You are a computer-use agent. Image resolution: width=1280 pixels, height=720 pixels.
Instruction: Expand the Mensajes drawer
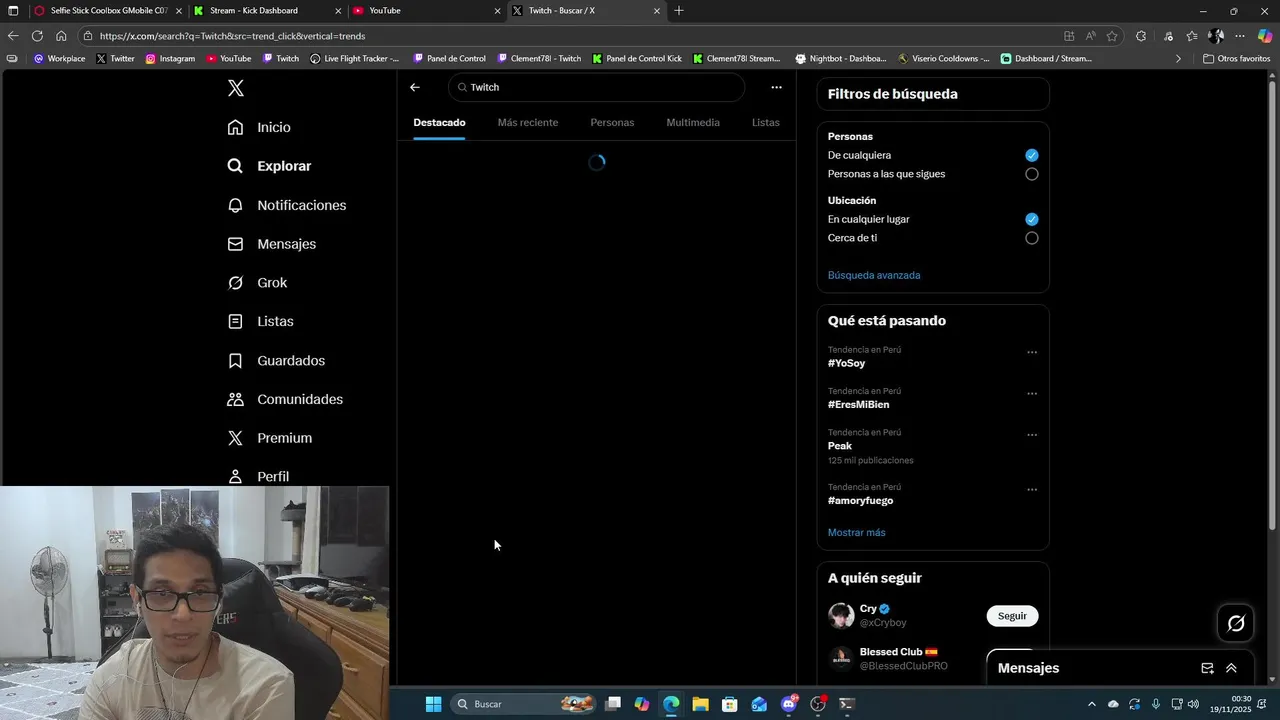tap(1231, 668)
